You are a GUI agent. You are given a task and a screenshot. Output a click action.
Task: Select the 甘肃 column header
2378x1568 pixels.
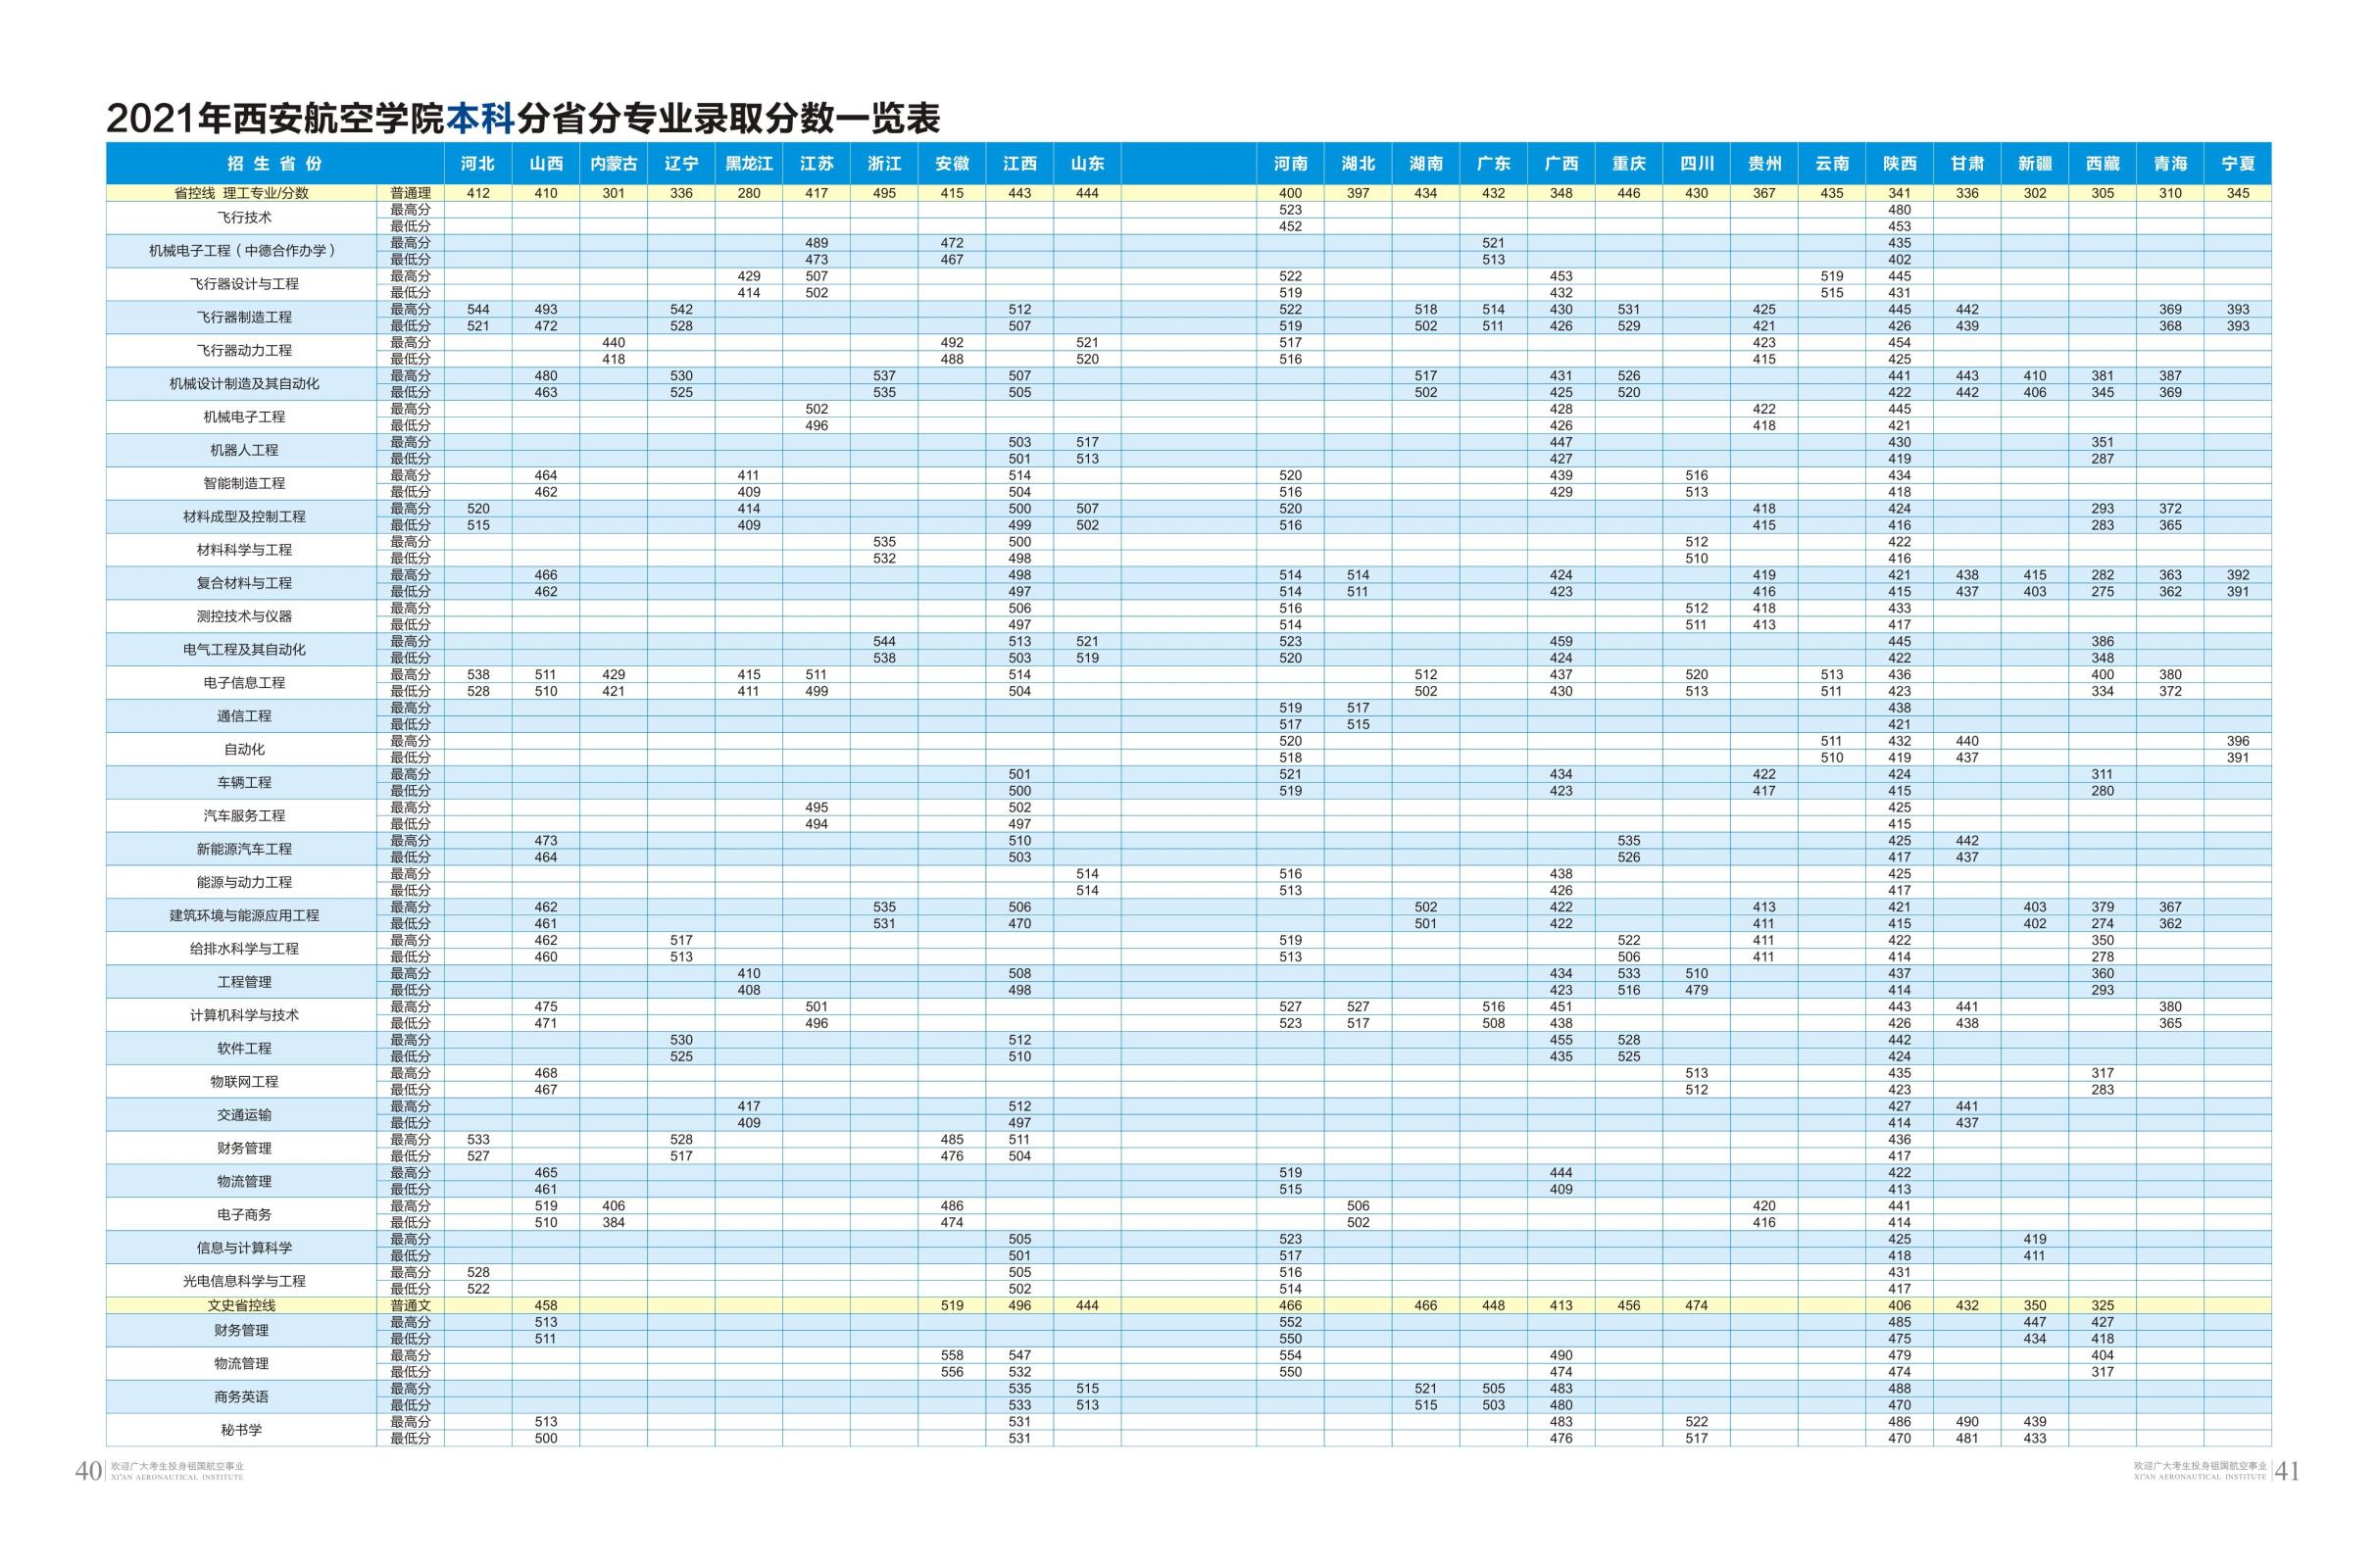click(x=1967, y=164)
